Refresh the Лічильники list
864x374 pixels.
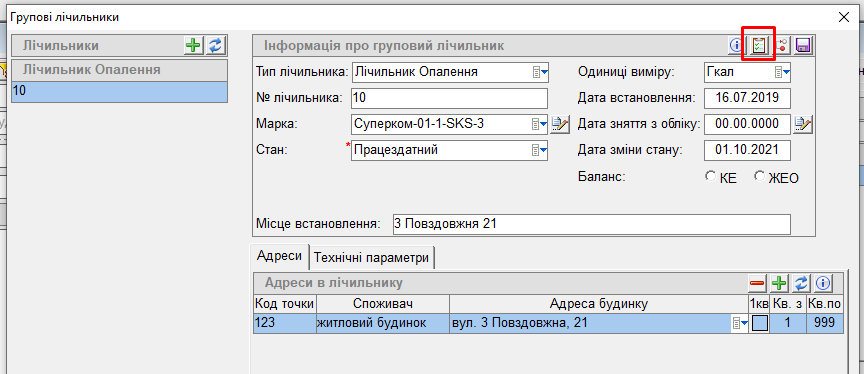(215, 46)
